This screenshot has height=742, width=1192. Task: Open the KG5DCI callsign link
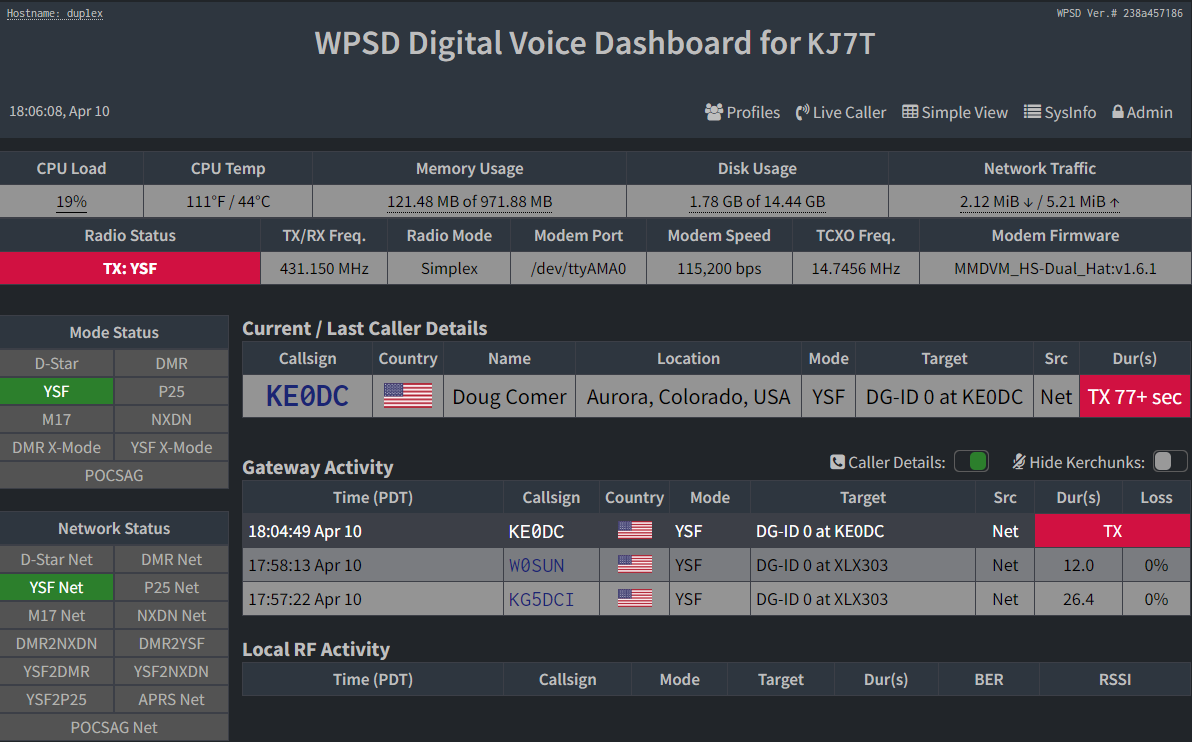(x=541, y=600)
